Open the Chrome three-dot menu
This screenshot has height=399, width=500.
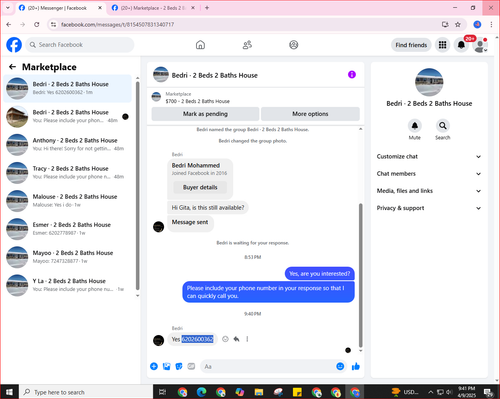(491, 24)
